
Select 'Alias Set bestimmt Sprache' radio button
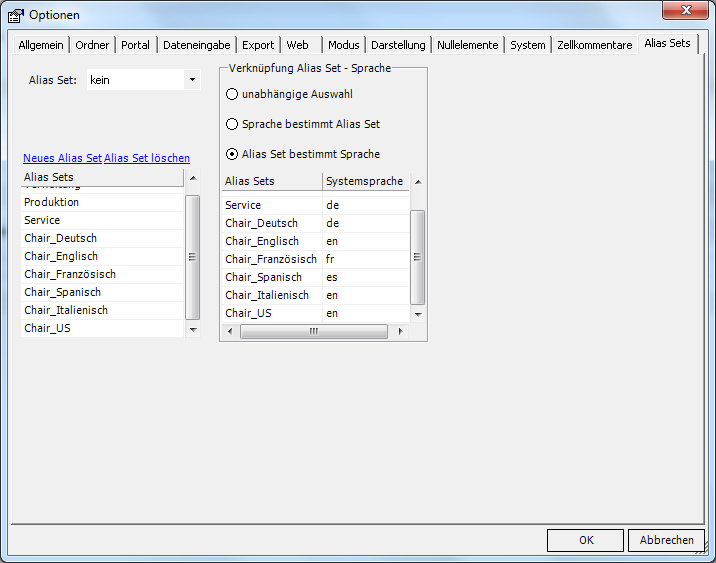pos(232,154)
